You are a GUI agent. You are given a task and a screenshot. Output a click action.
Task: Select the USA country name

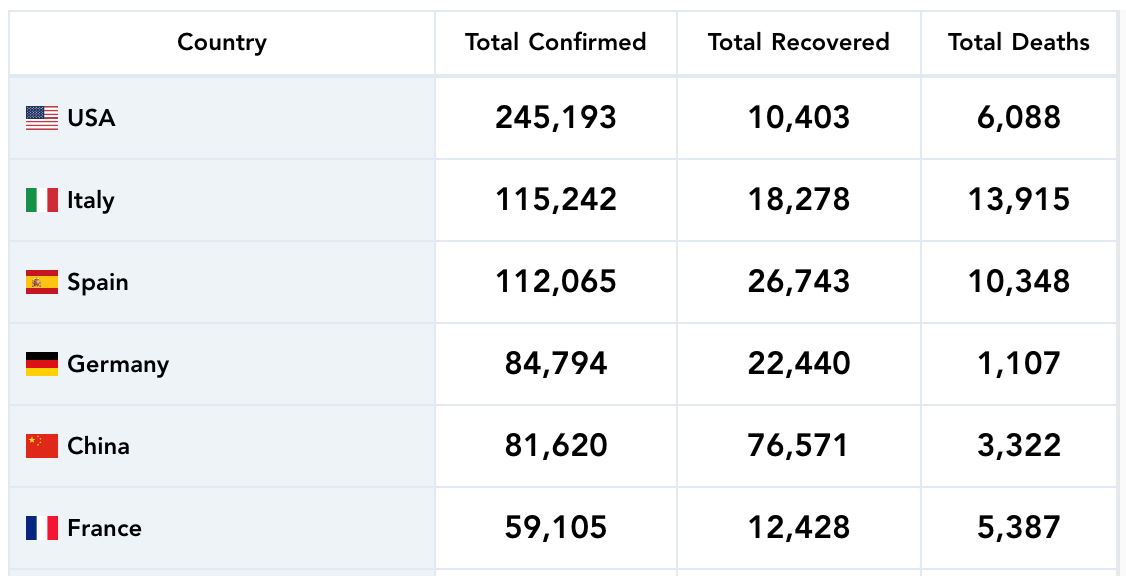tap(91, 118)
